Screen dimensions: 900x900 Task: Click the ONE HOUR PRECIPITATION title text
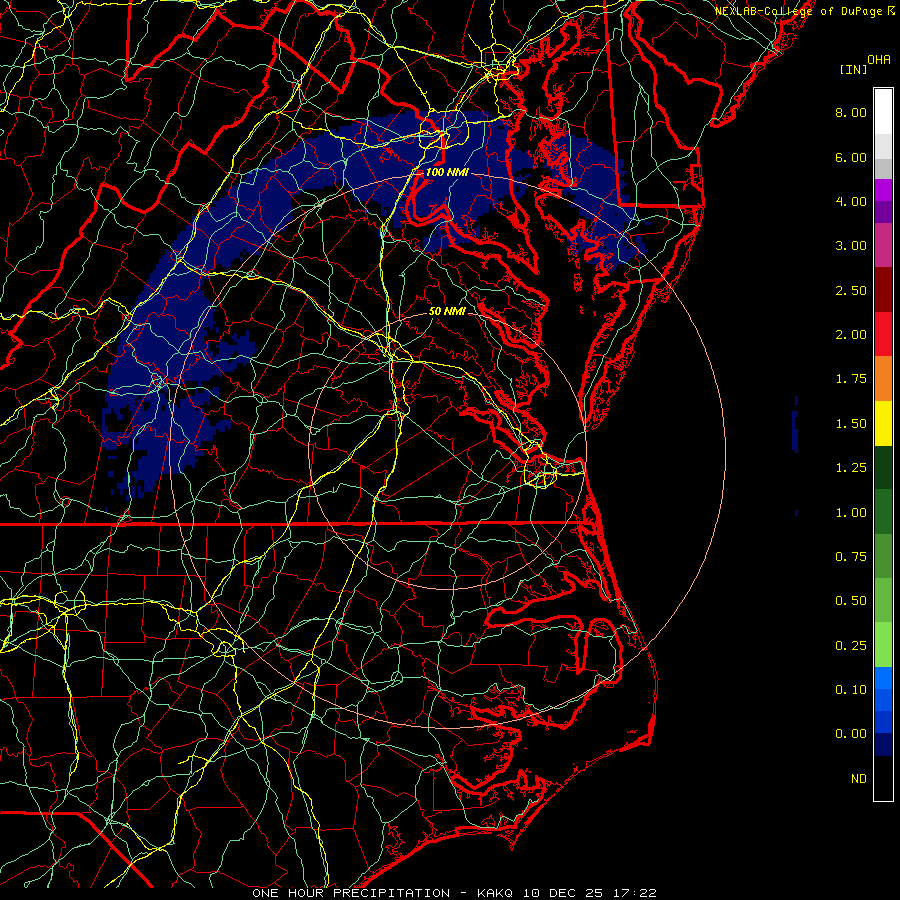(351, 893)
